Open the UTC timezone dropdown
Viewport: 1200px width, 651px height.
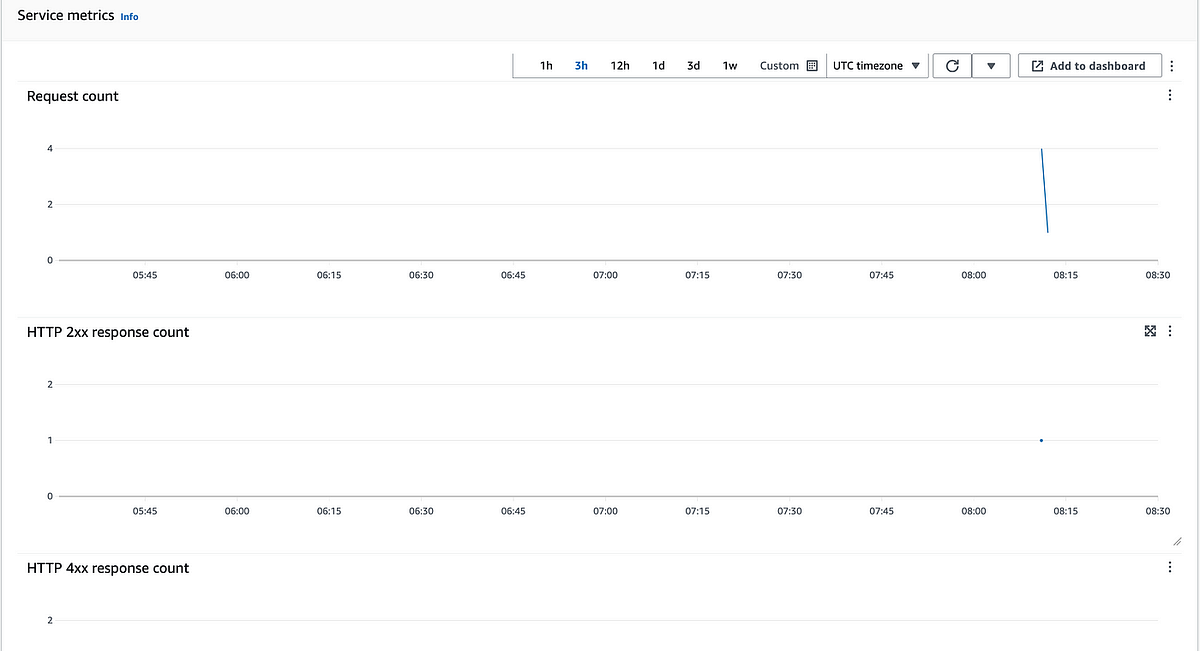(876, 65)
